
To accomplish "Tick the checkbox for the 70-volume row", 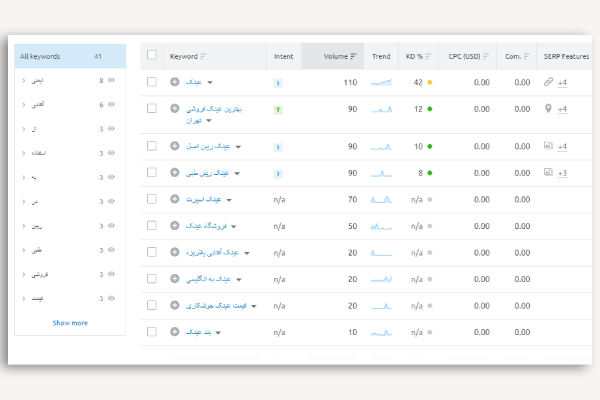I will pos(152,199).
